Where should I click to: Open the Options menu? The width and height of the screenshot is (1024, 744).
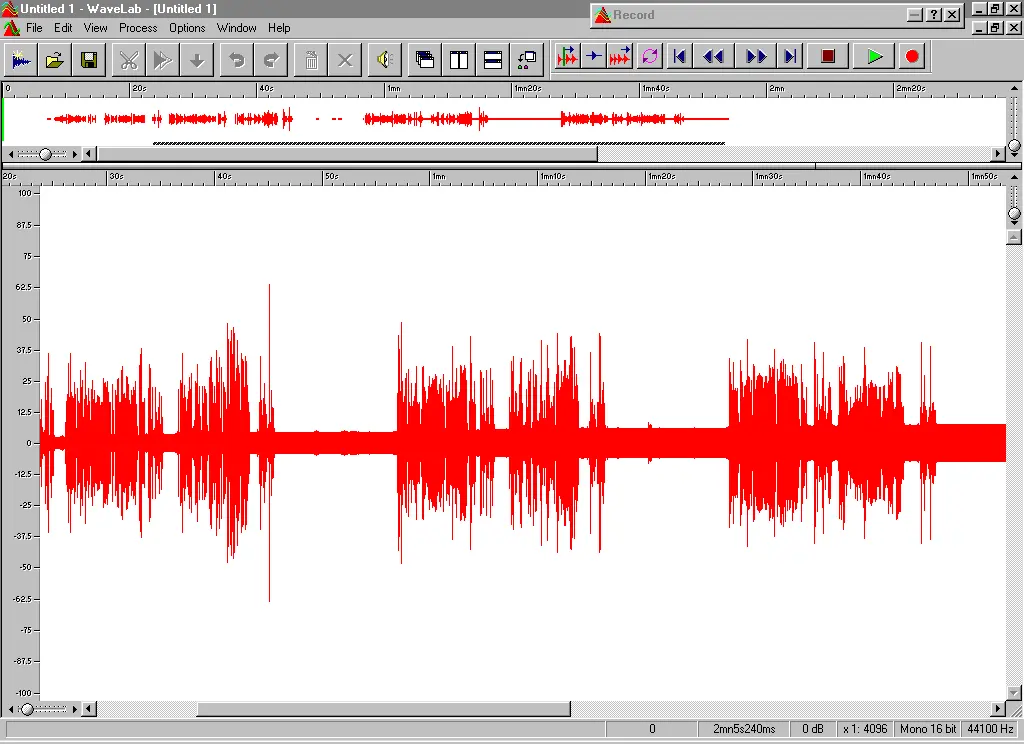(187, 28)
